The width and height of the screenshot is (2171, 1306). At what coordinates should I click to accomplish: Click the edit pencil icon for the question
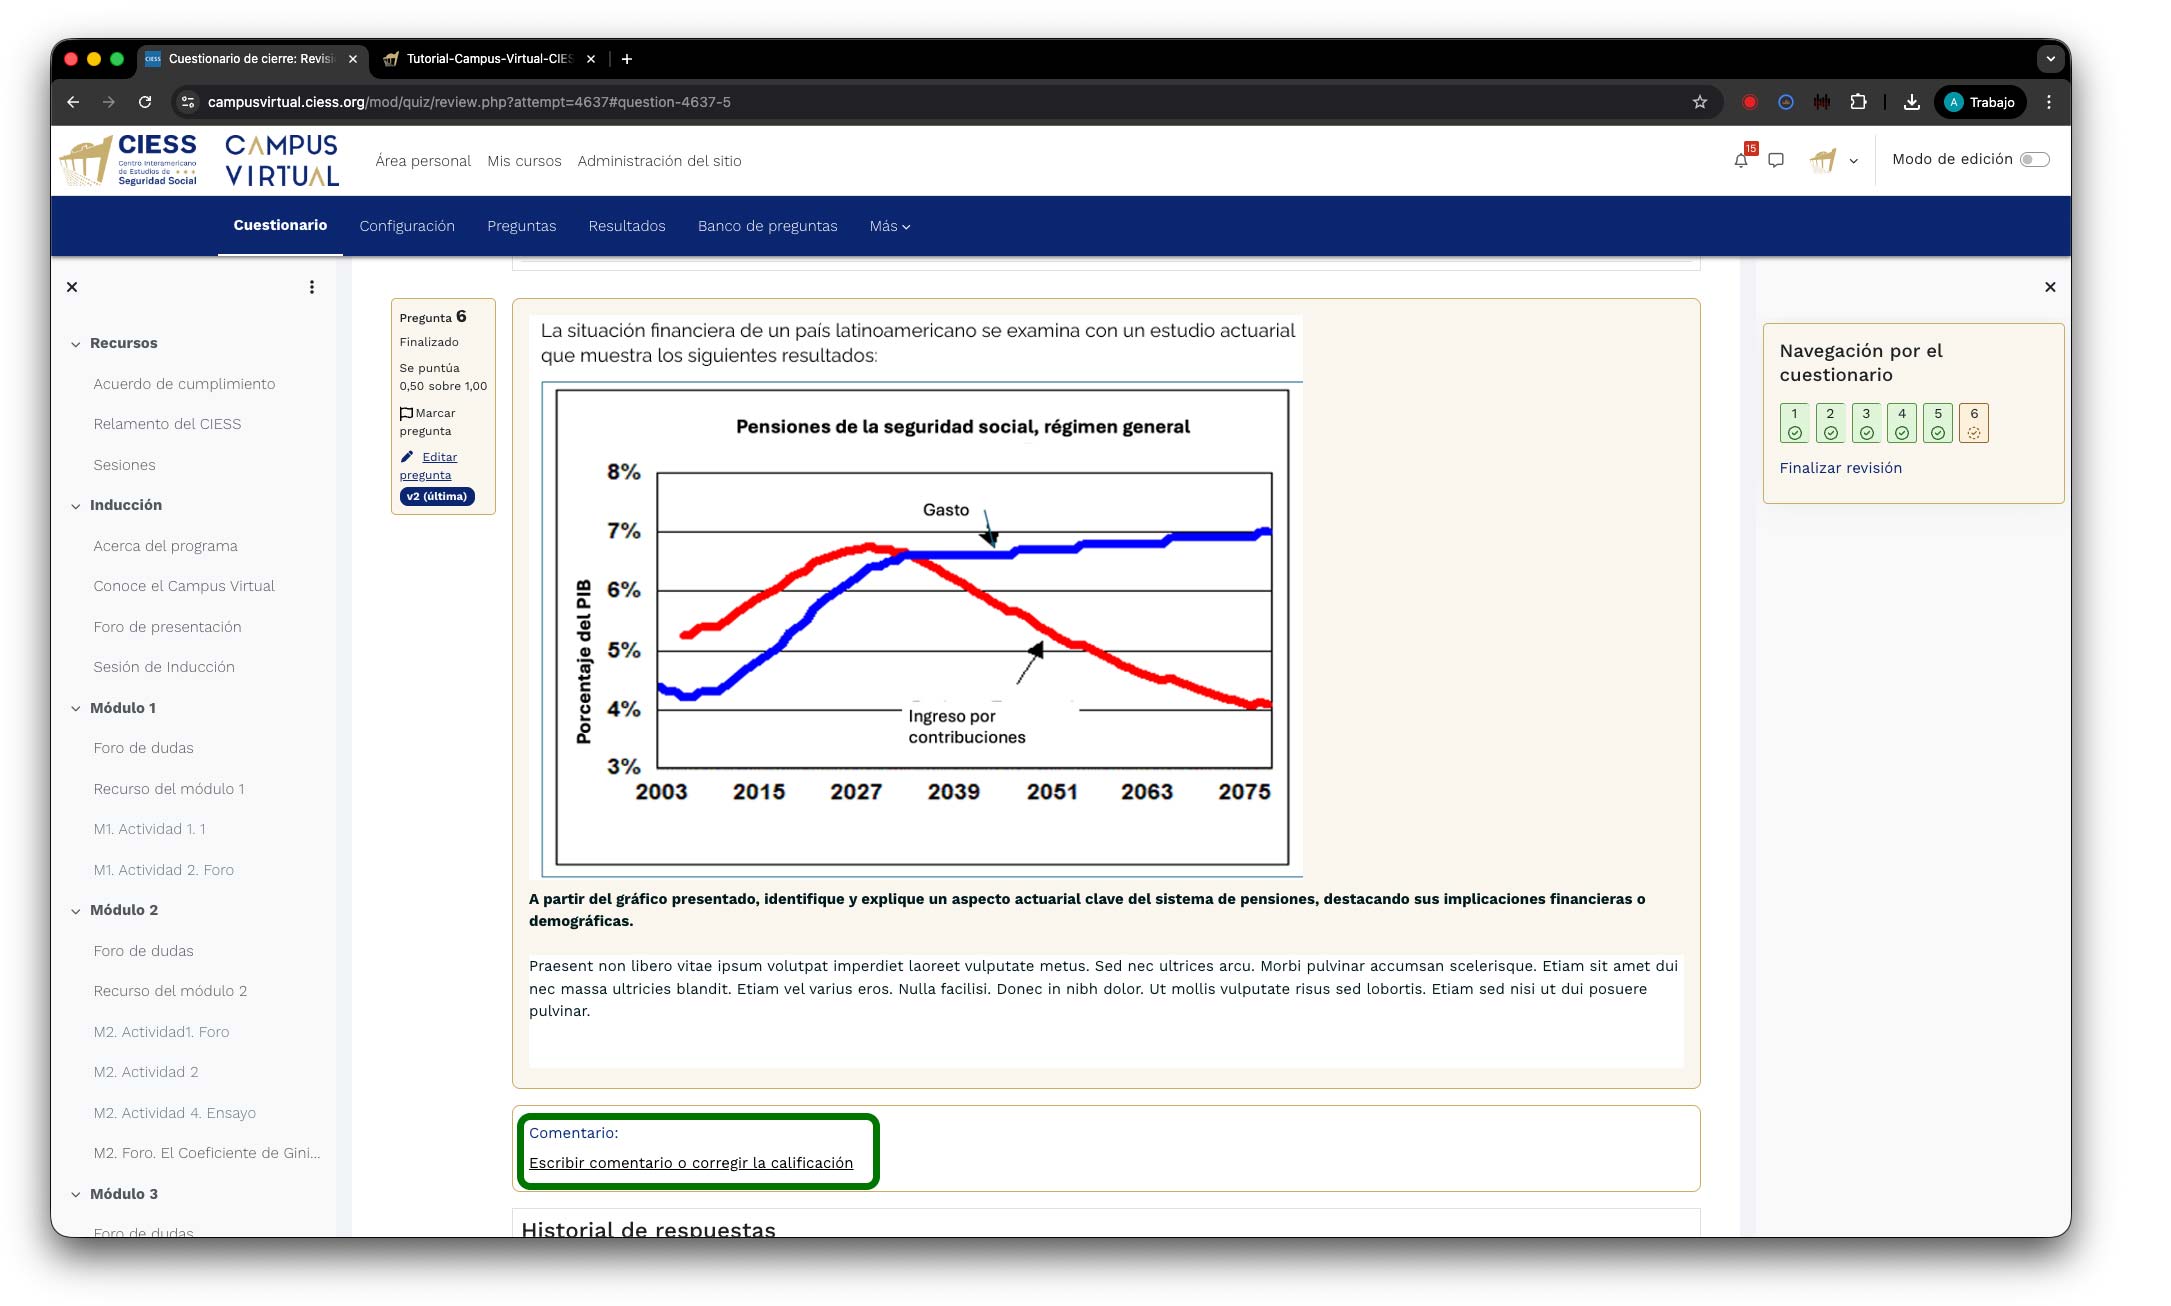(407, 457)
